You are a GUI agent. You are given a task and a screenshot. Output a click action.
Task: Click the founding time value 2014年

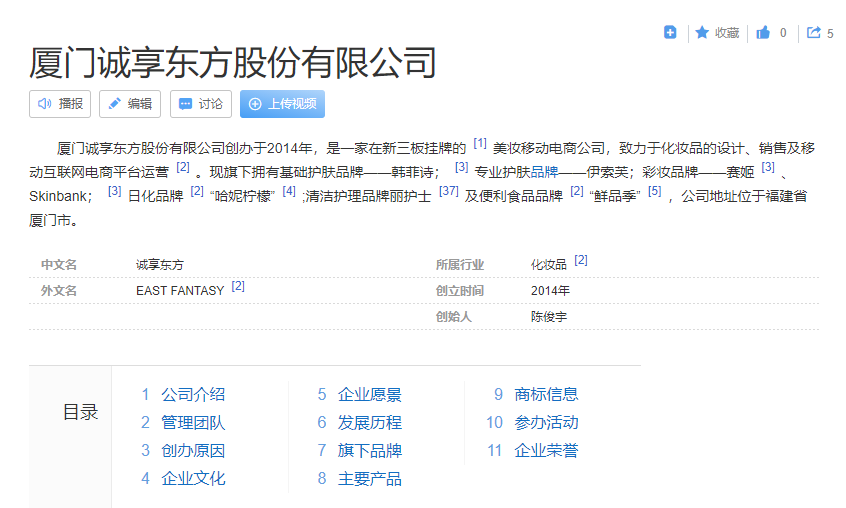point(550,291)
